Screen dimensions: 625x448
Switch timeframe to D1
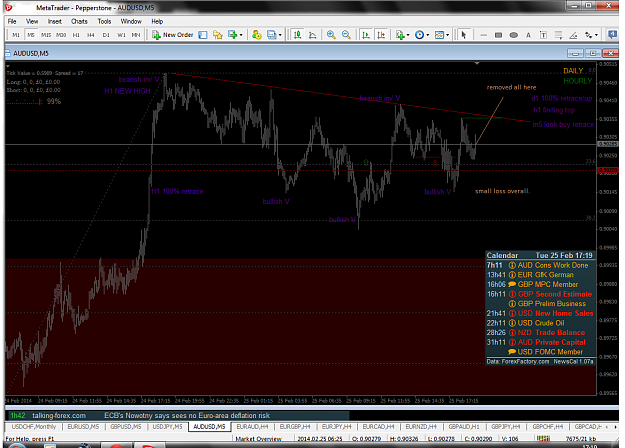pos(106,35)
